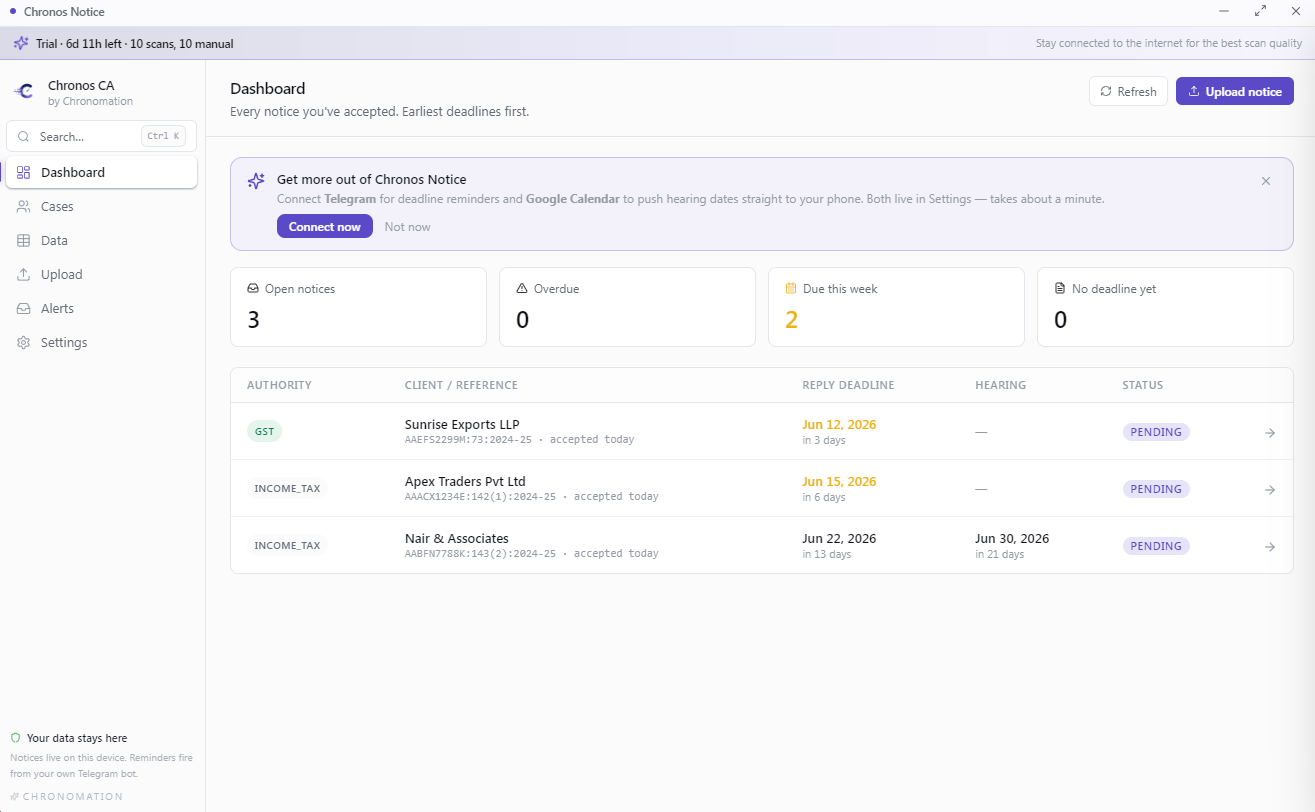Open Apex Traders Pvt Ltd row arrow
This screenshot has width=1315, height=812.
click(1270, 489)
